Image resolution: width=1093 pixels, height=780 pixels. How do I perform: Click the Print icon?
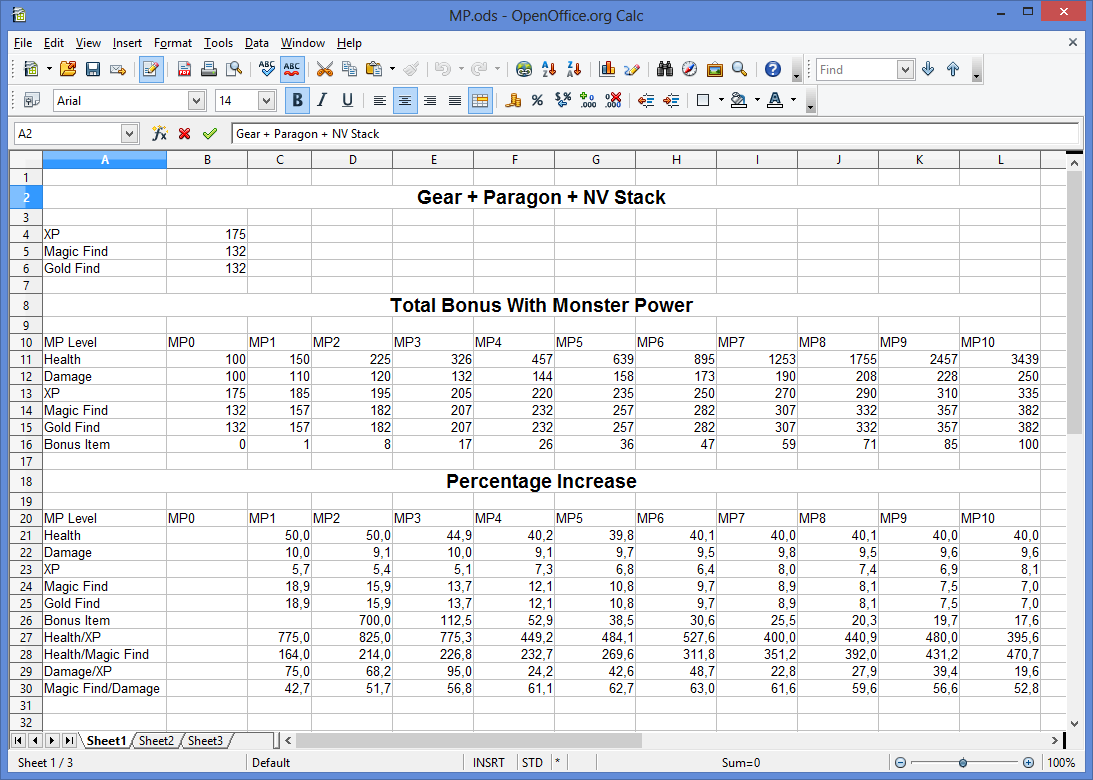[x=209, y=69]
